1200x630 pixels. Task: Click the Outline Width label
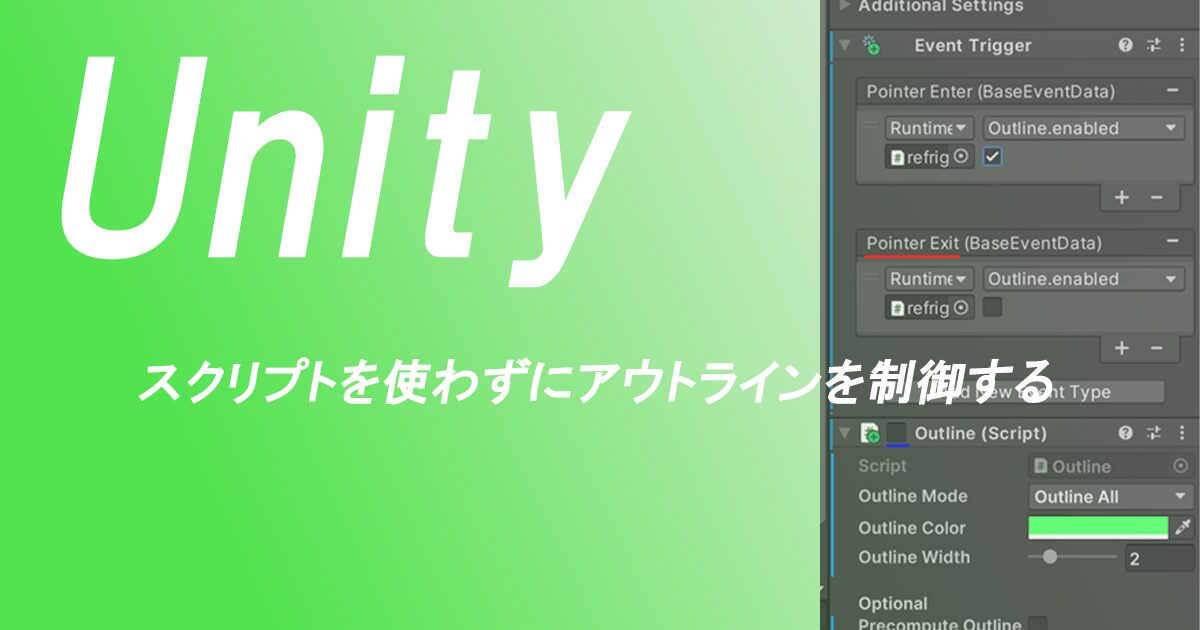914,557
